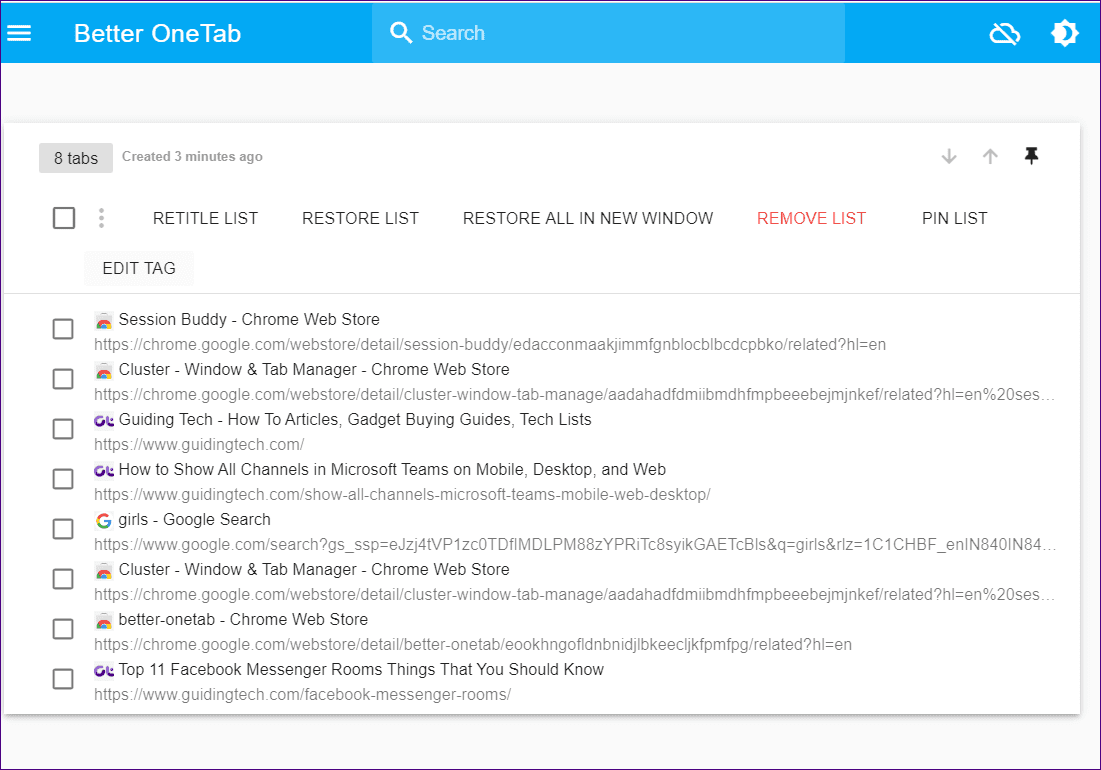The width and height of the screenshot is (1101, 770).
Task: Click Facebook Messenger Rooms GT favicon
Action: [104, 671]
